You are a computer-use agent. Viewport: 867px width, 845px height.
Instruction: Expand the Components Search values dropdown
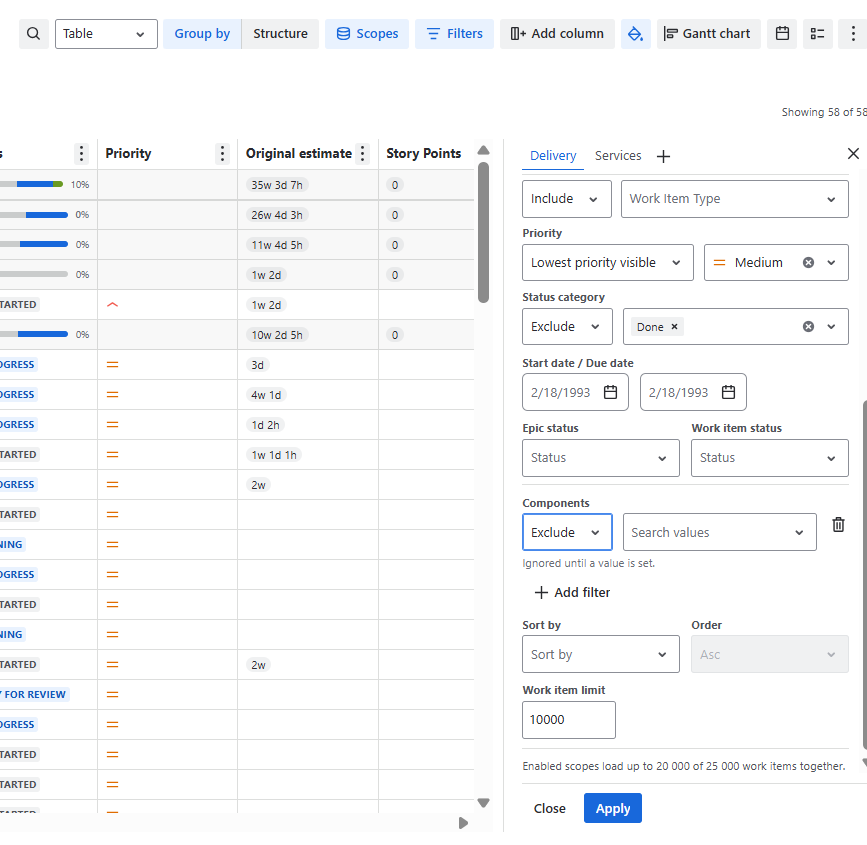tap(720, 532)
